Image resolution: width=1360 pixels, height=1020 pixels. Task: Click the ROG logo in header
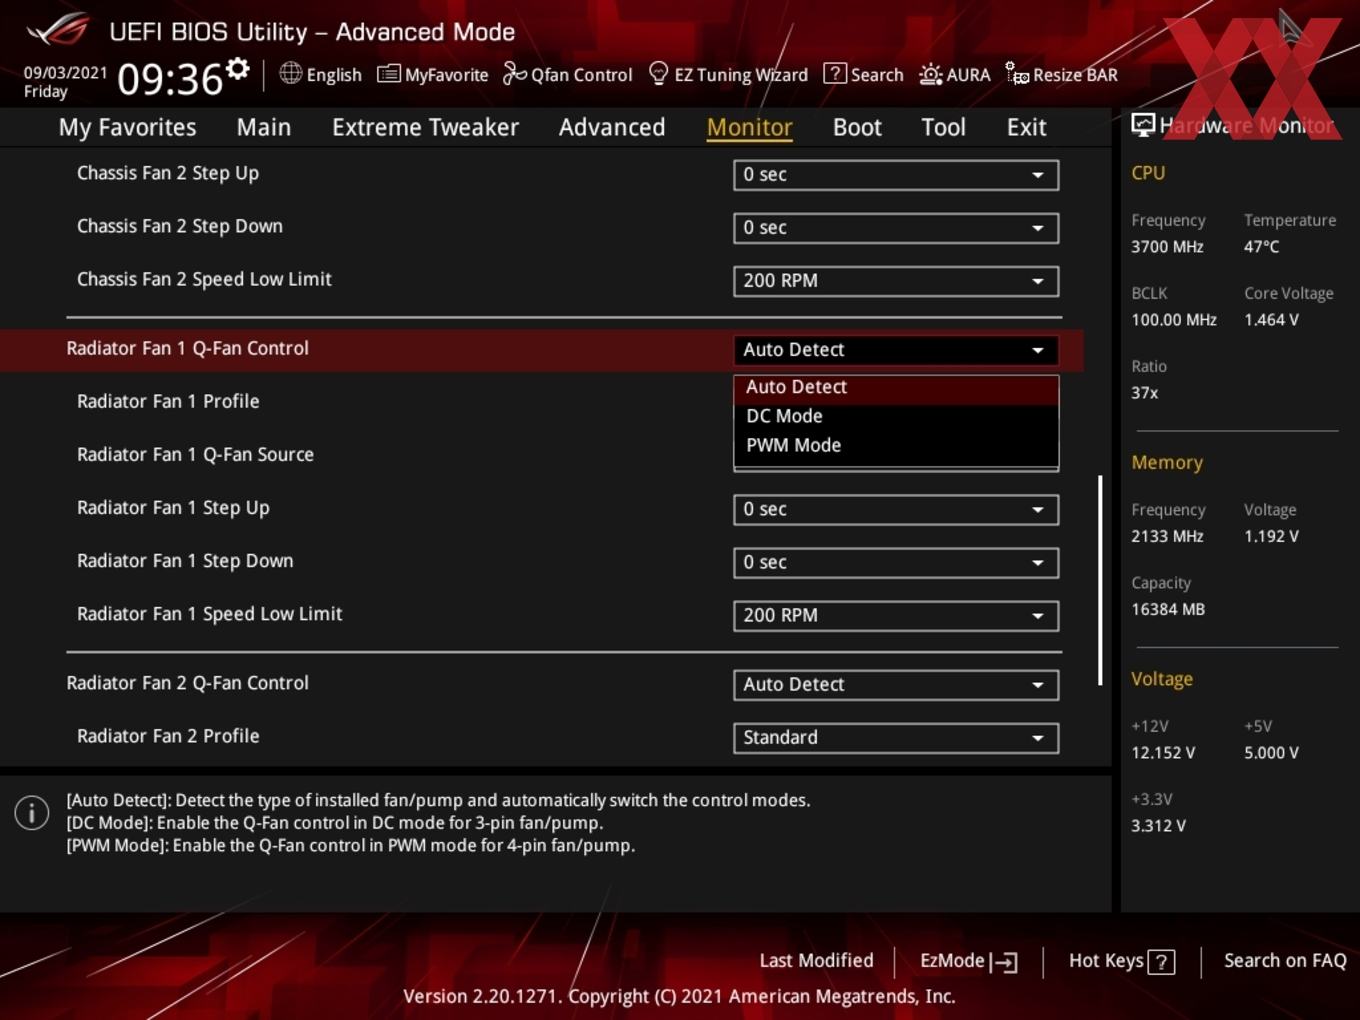click(x=58, y=30)
